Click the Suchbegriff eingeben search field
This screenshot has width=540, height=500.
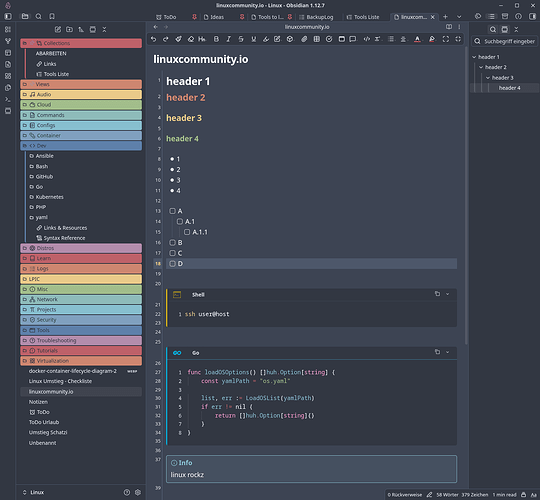505,41
